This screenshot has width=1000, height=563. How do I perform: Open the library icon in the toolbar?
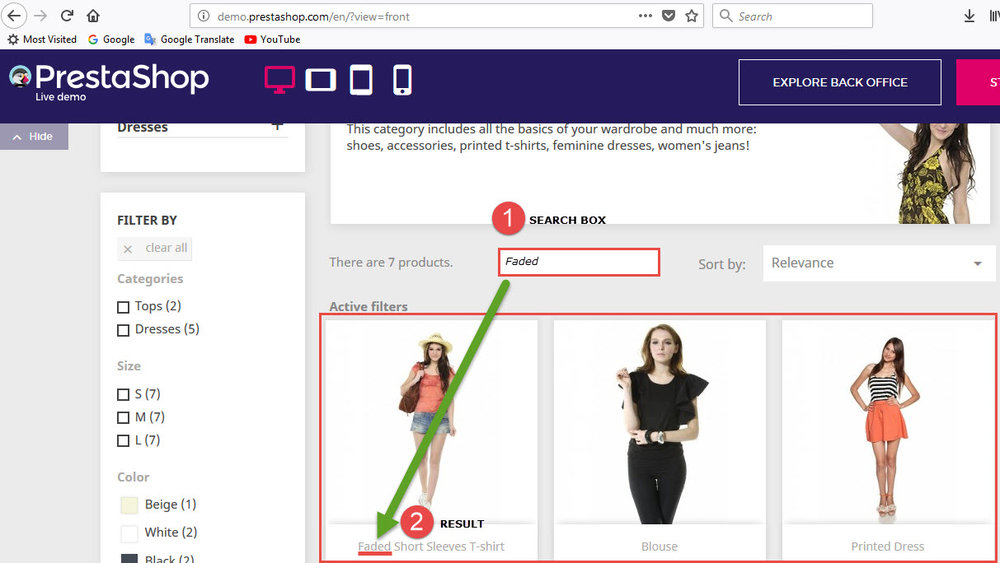(x=994, y=16)
